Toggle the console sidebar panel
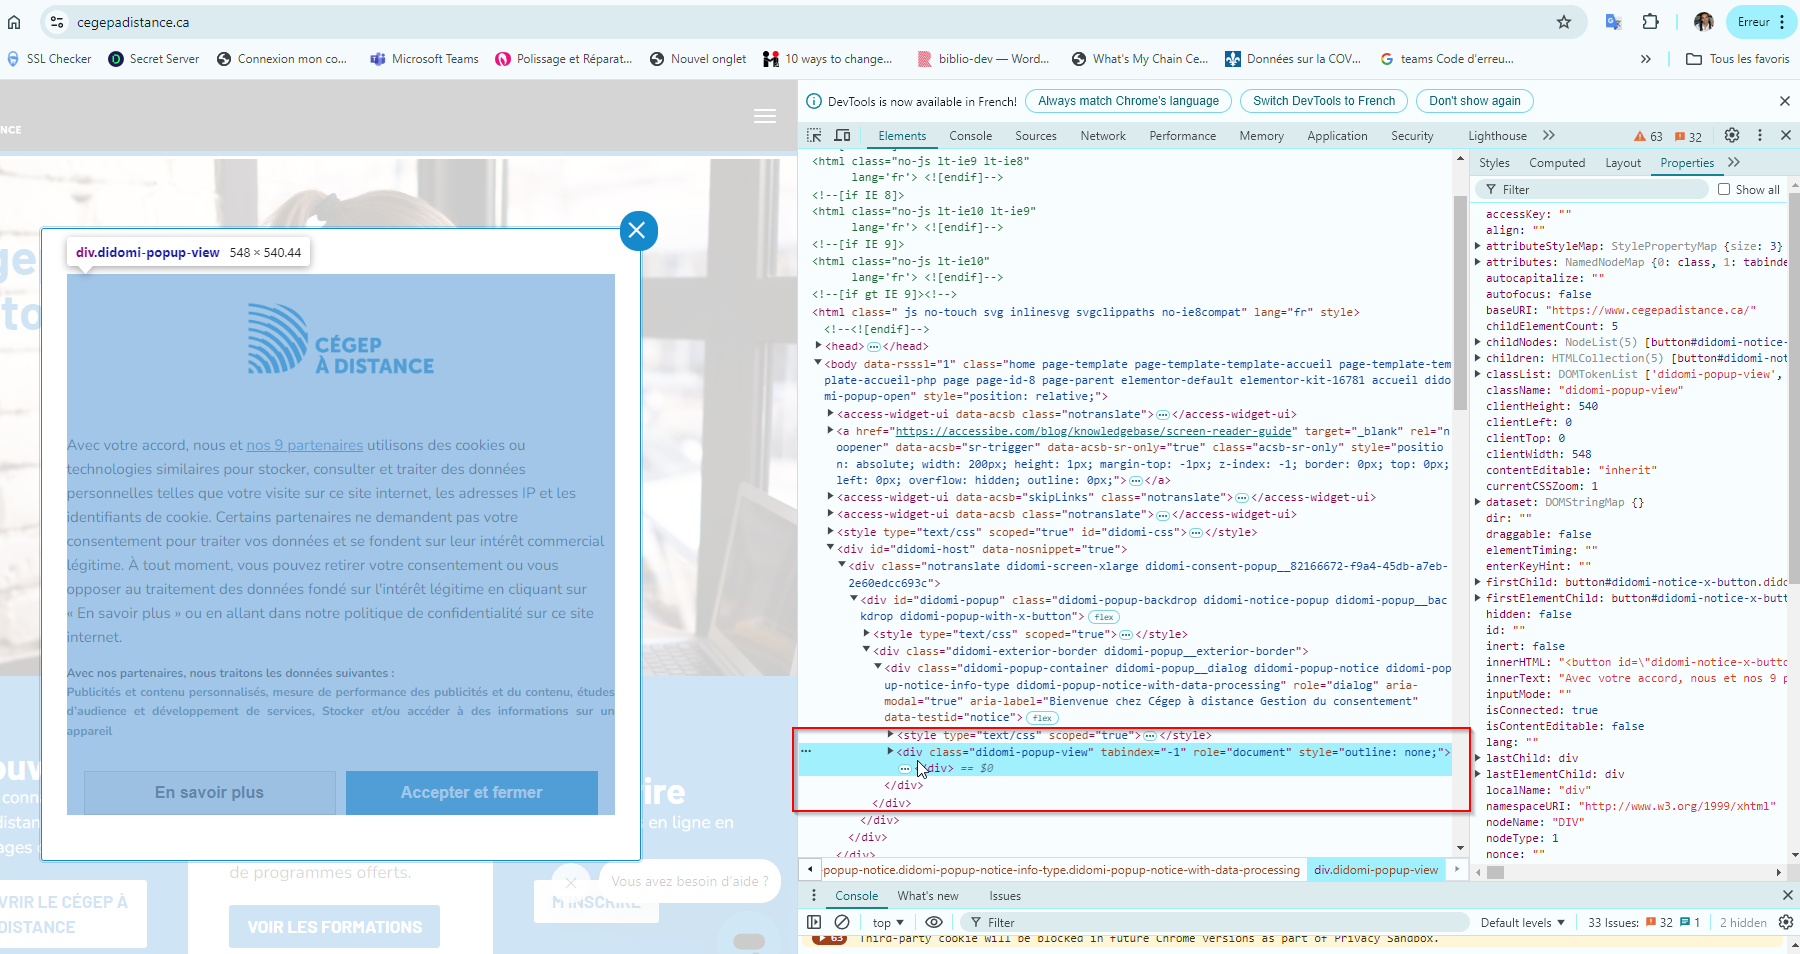Viewport: 1800px width, 954px height. point(814,922)
